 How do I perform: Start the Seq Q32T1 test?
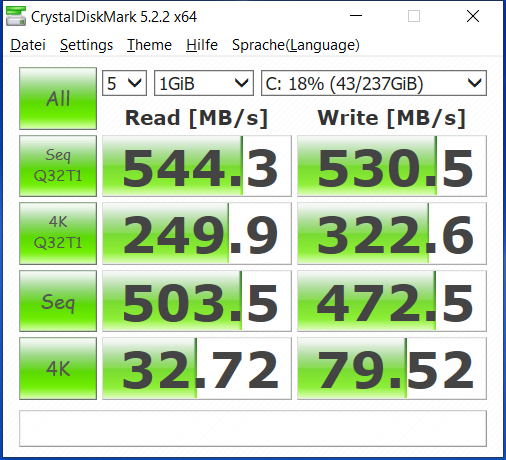click(x=58, y=166)
